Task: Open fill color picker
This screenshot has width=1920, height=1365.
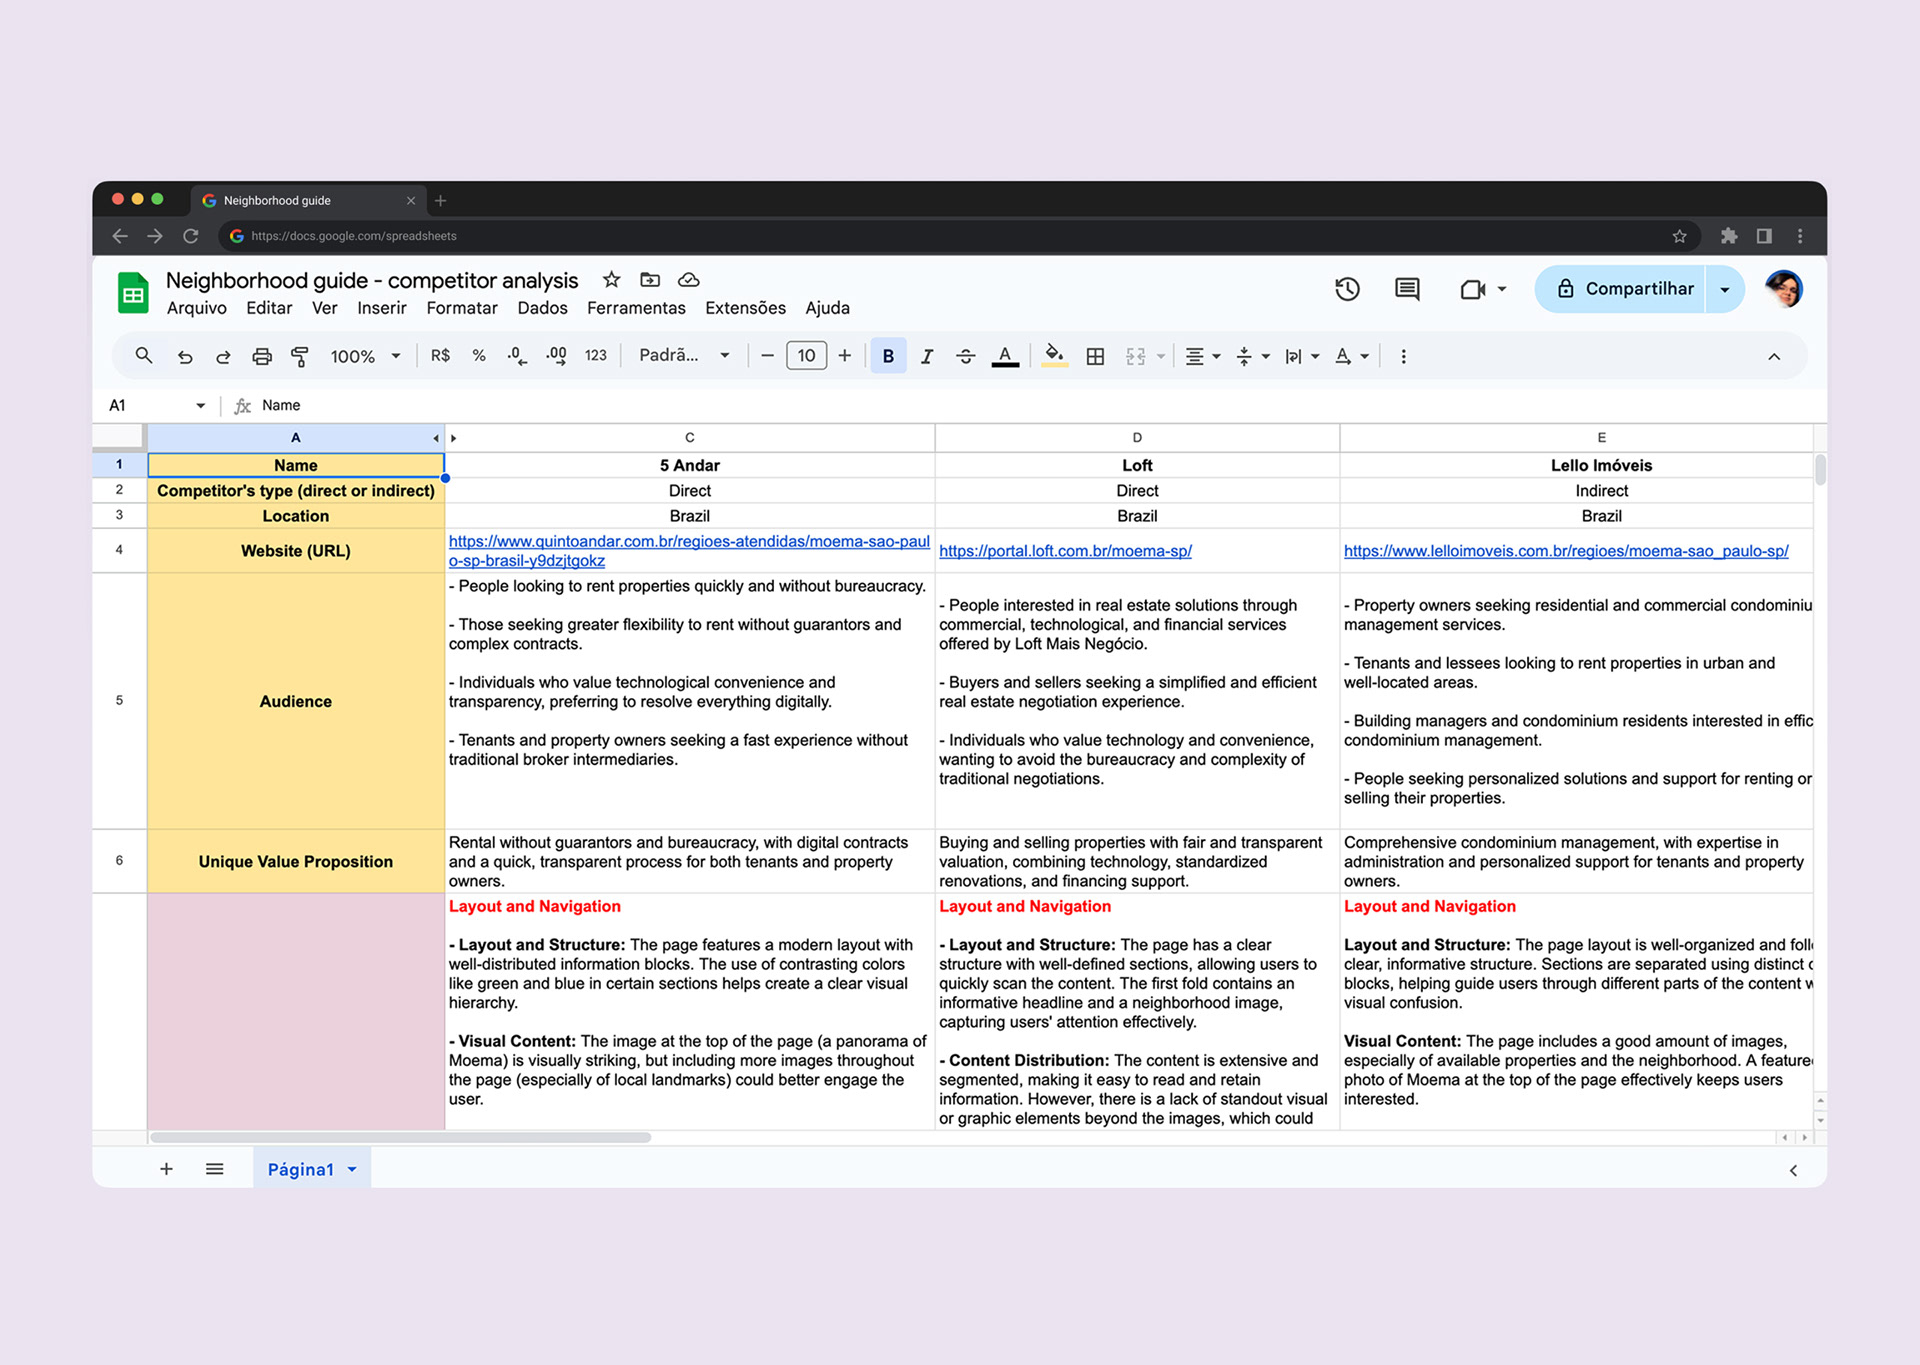Action: point(1054,356)
